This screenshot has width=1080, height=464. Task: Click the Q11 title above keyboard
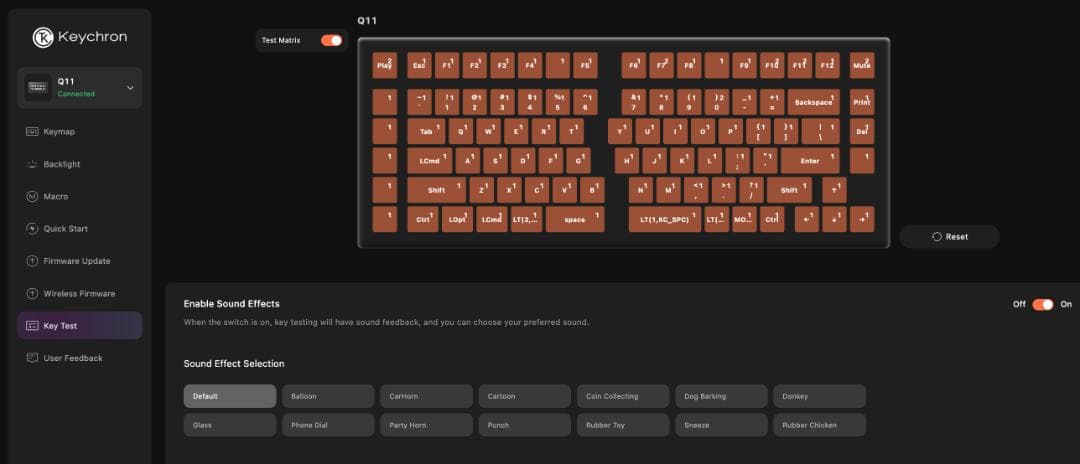366,21
